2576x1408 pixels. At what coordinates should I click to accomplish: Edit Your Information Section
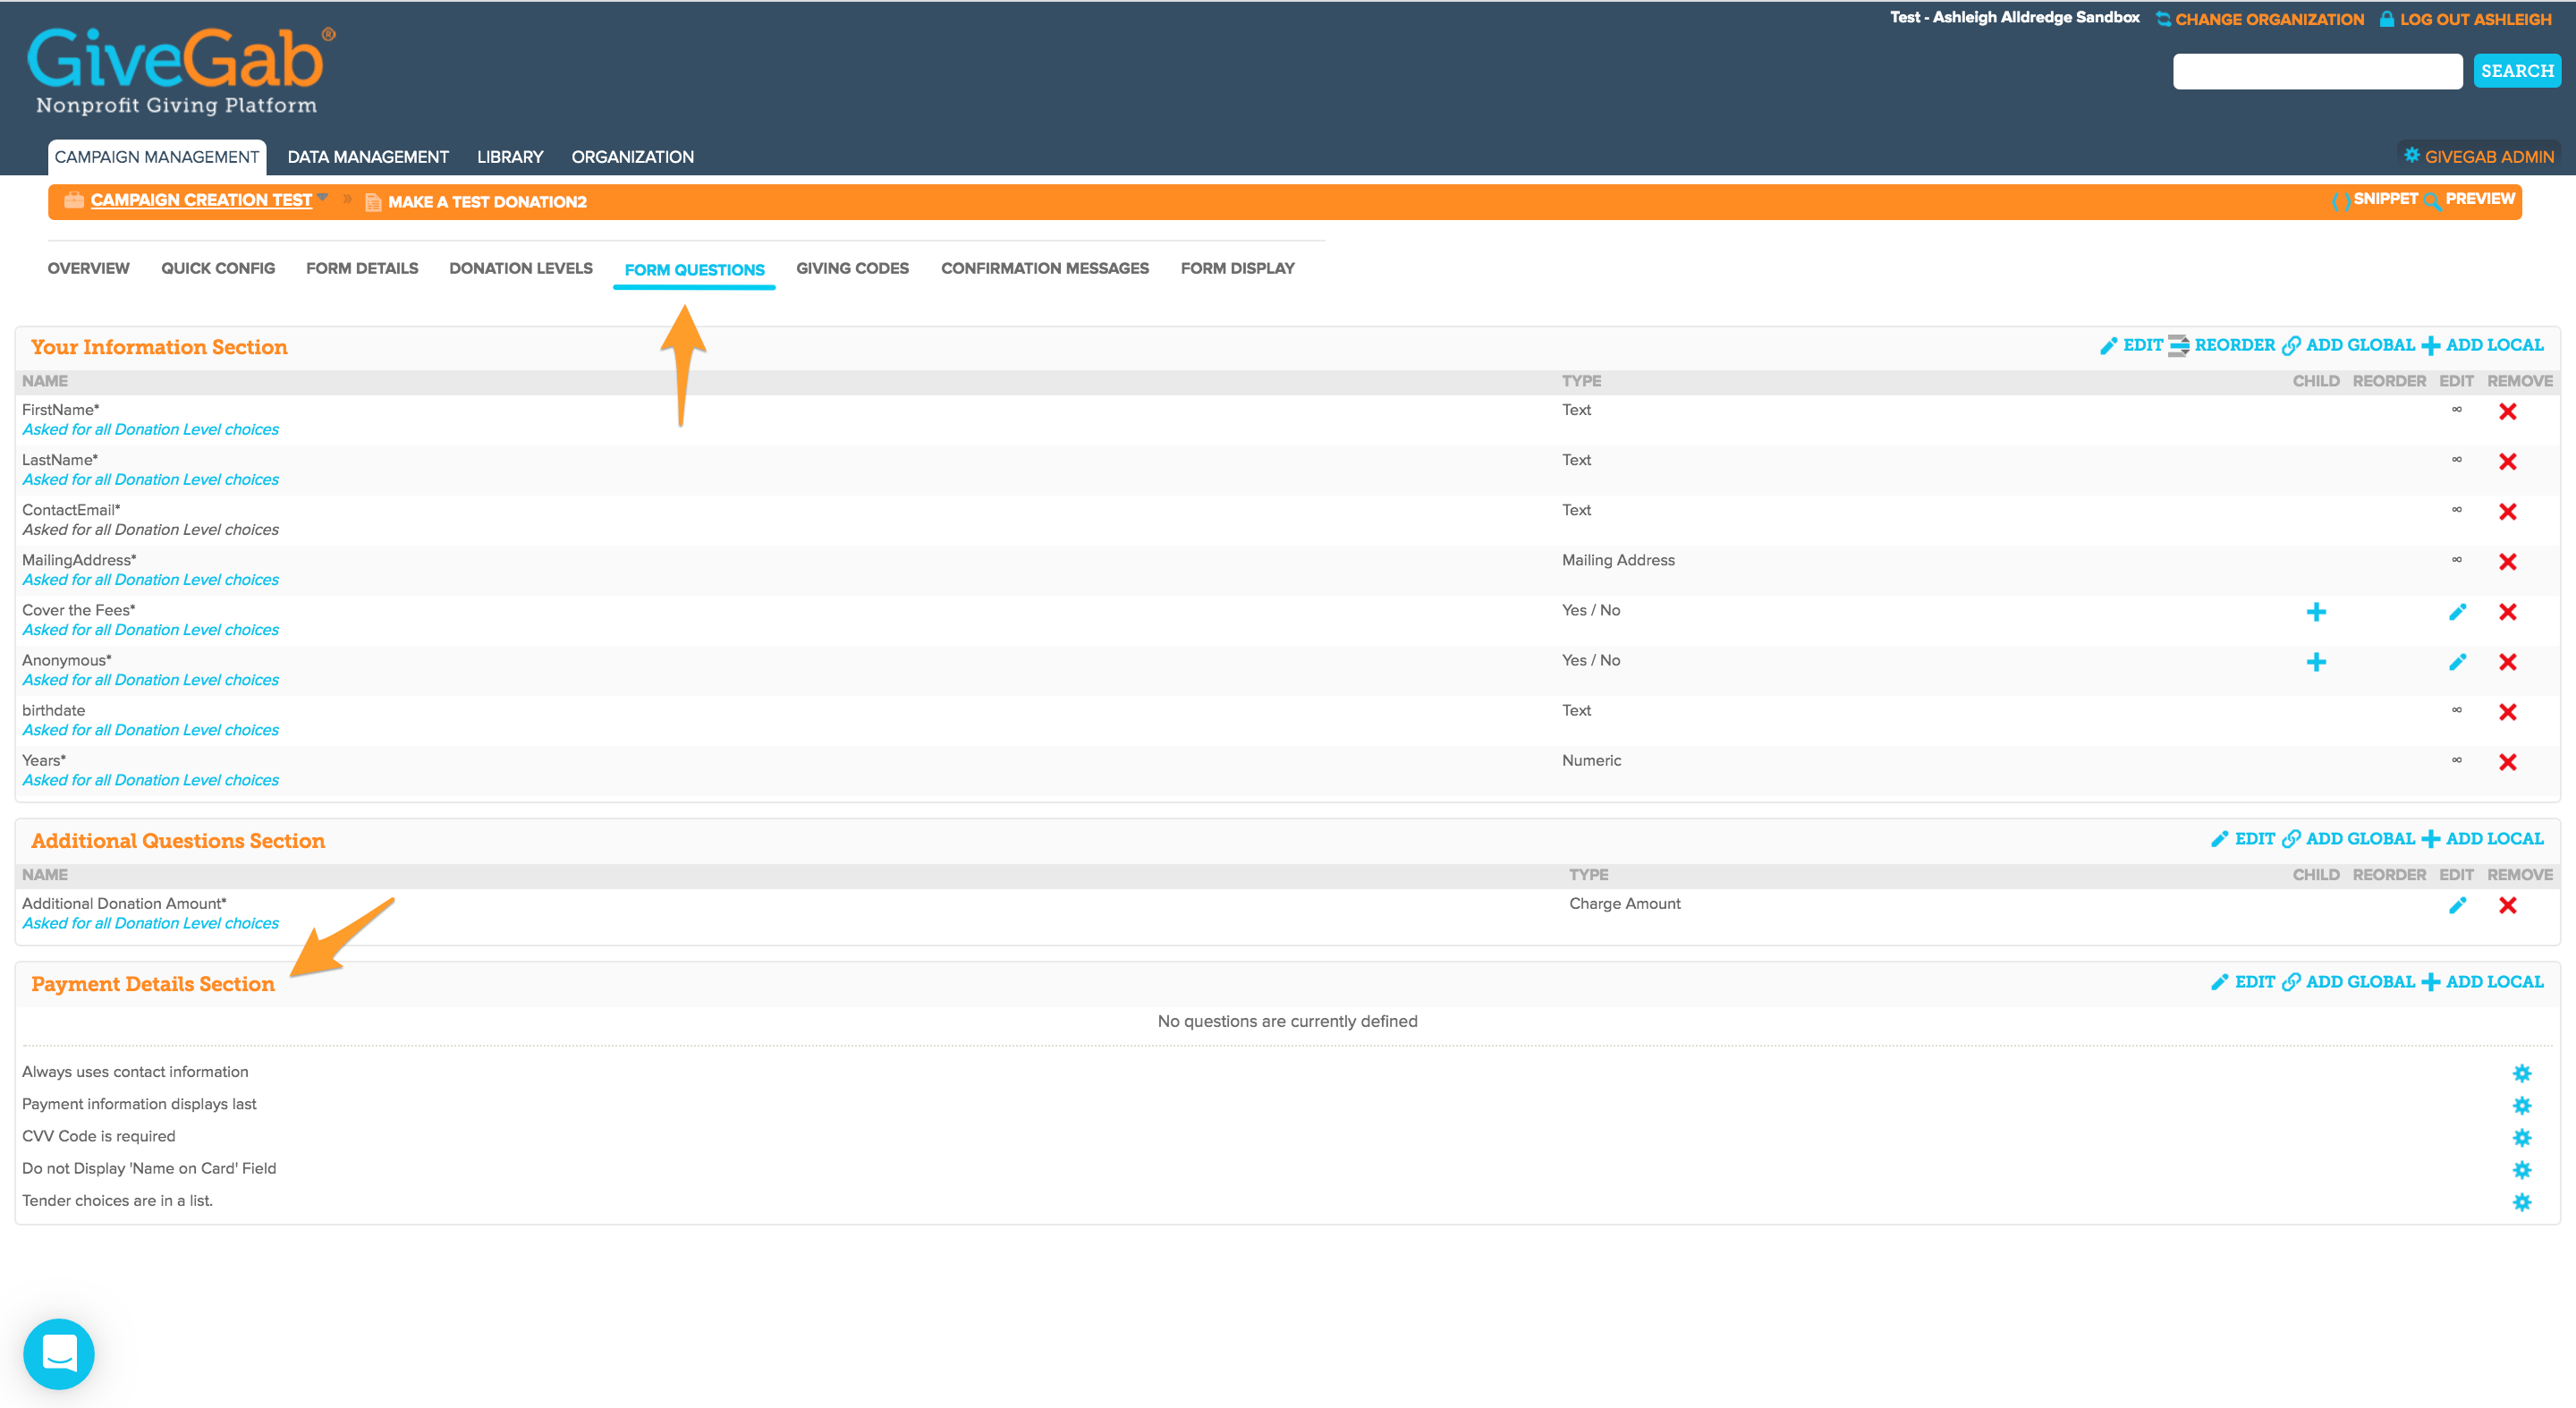(2131, 345)
